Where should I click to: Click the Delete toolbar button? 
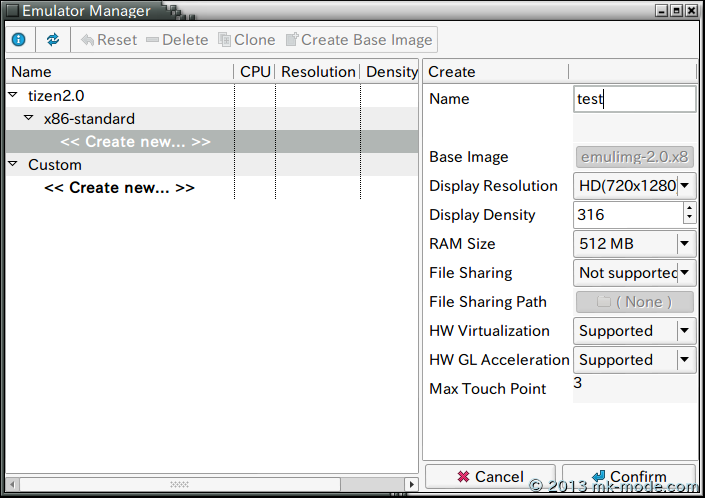pyautogui.click(x=177, y=40)
